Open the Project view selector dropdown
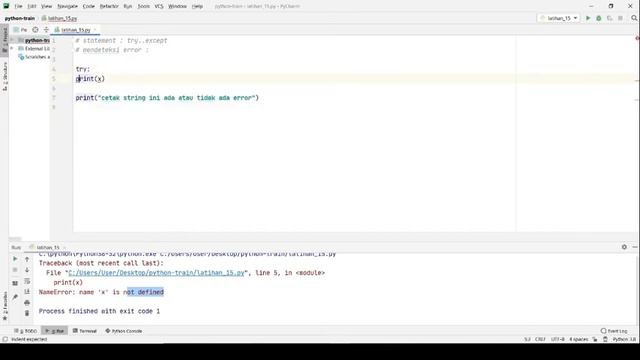 click(x=20, y=30)
